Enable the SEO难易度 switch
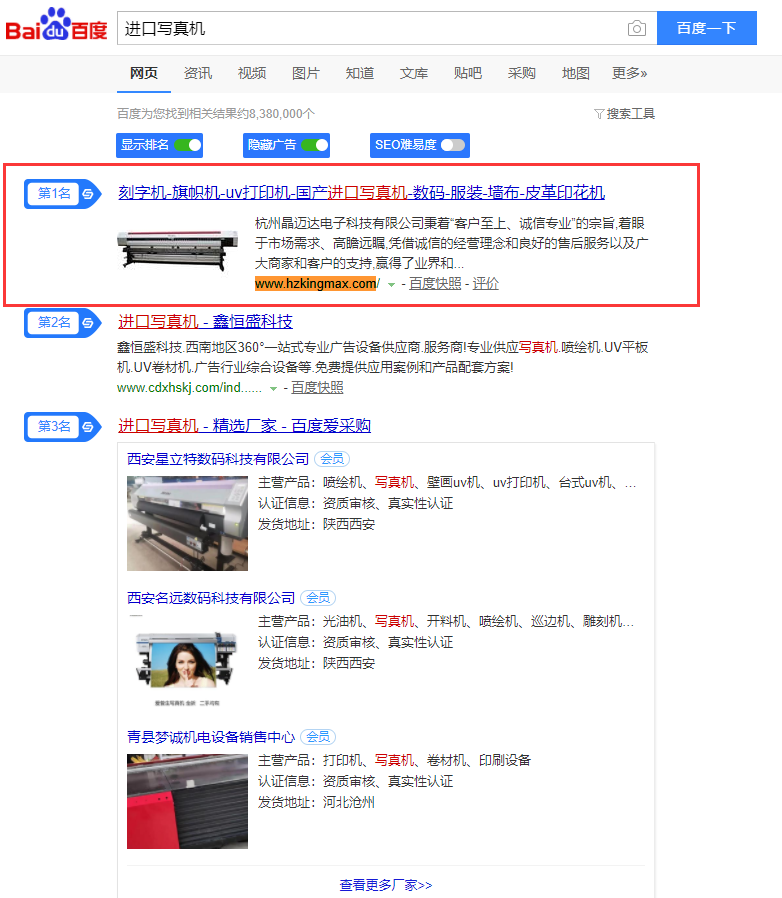This screenshot has height=898, width=782. coord(453,145)
